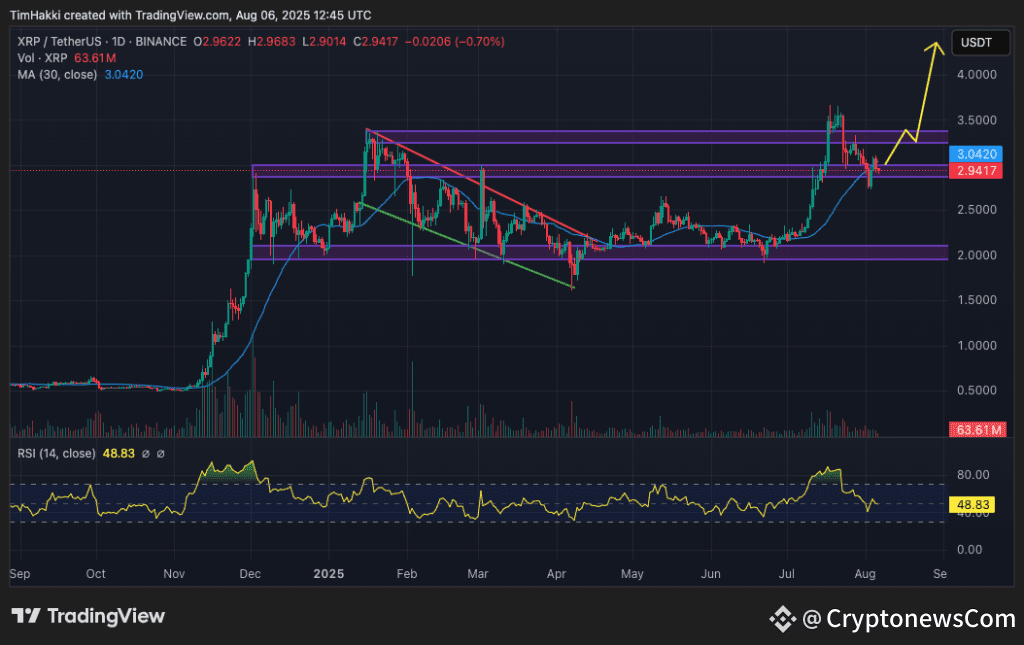1024x645 pixels.
Task: Click the 80.00 RSI axis label
Action: tap(973, 475)
